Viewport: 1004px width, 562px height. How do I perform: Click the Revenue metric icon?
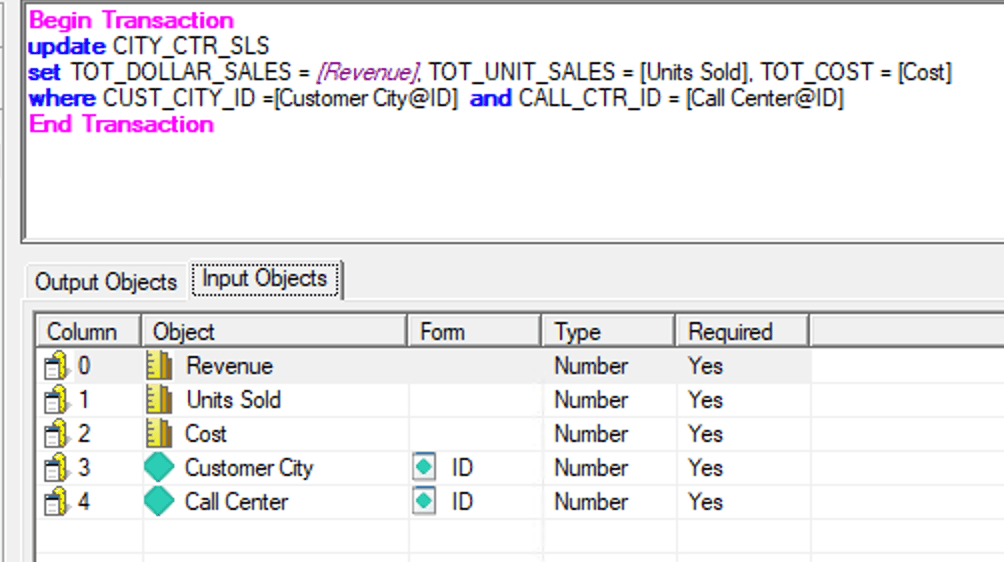[x=159, y=366]
